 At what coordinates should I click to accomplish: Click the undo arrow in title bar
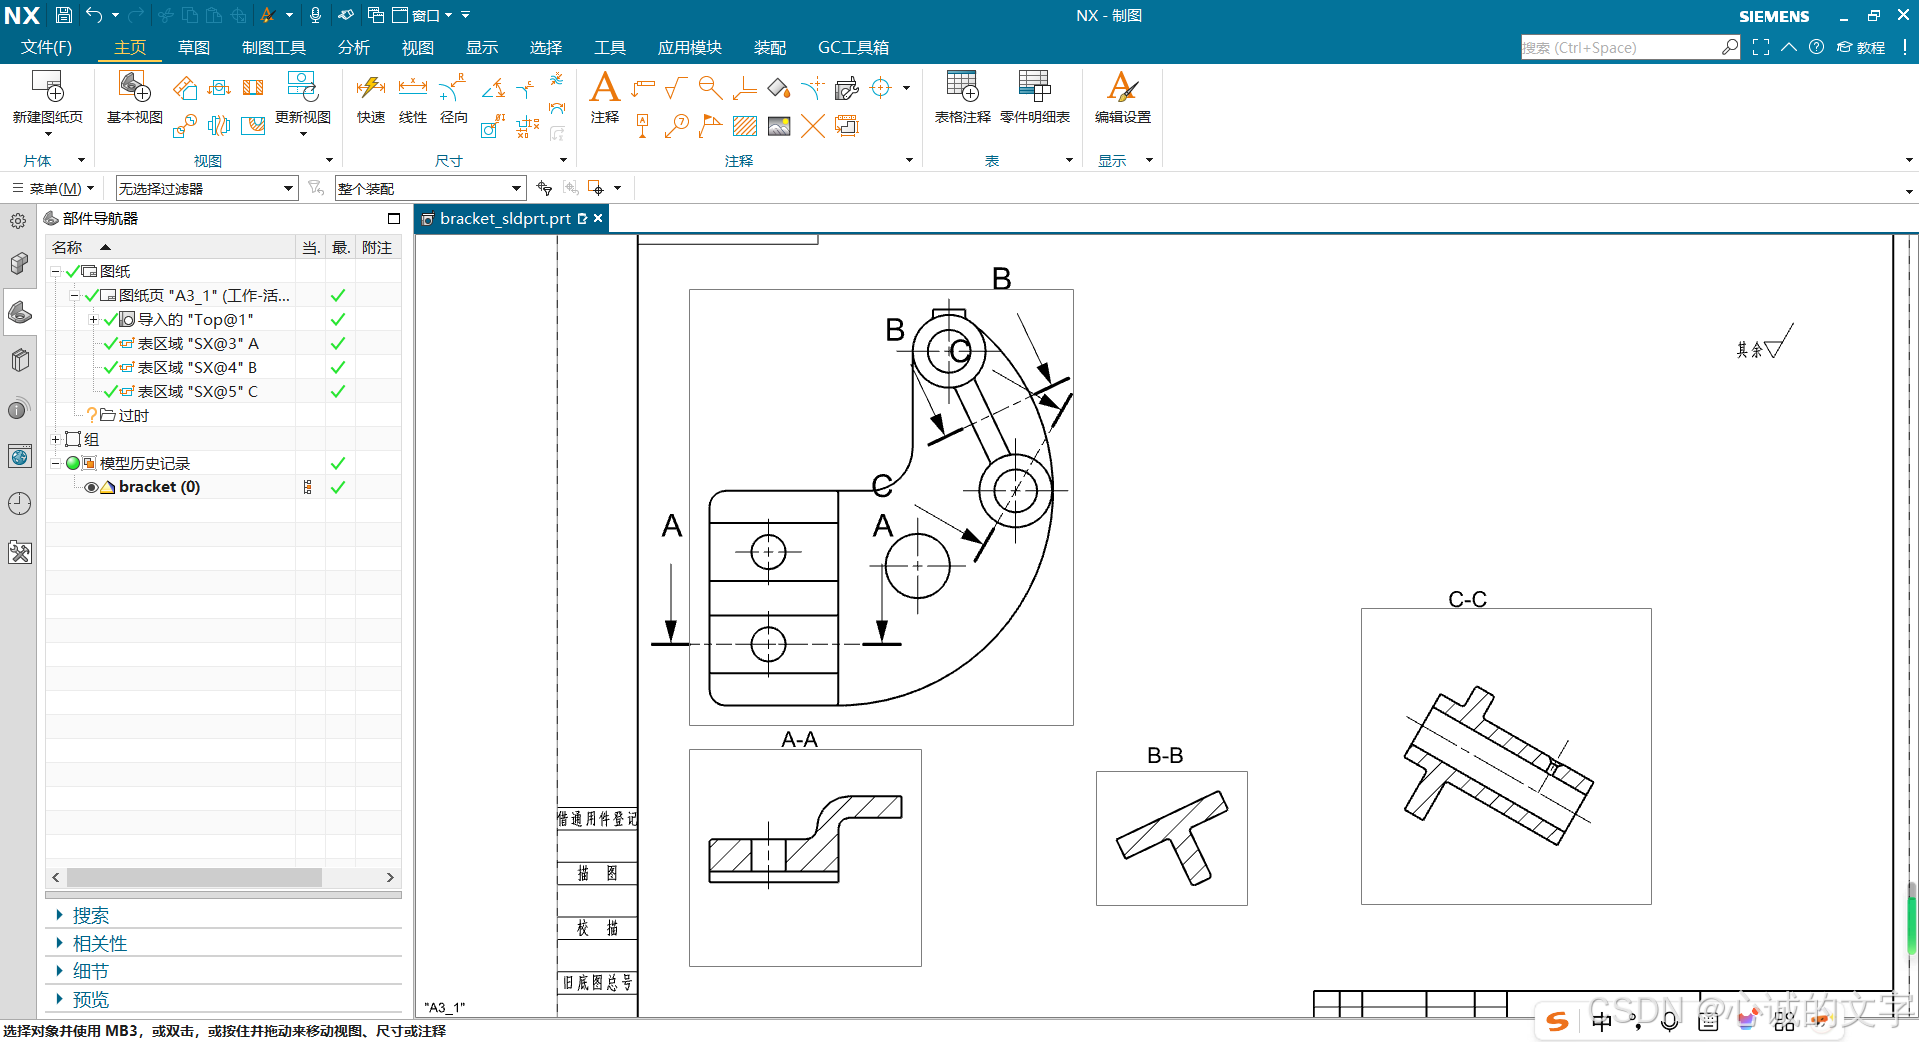click(x=94, y=15)
